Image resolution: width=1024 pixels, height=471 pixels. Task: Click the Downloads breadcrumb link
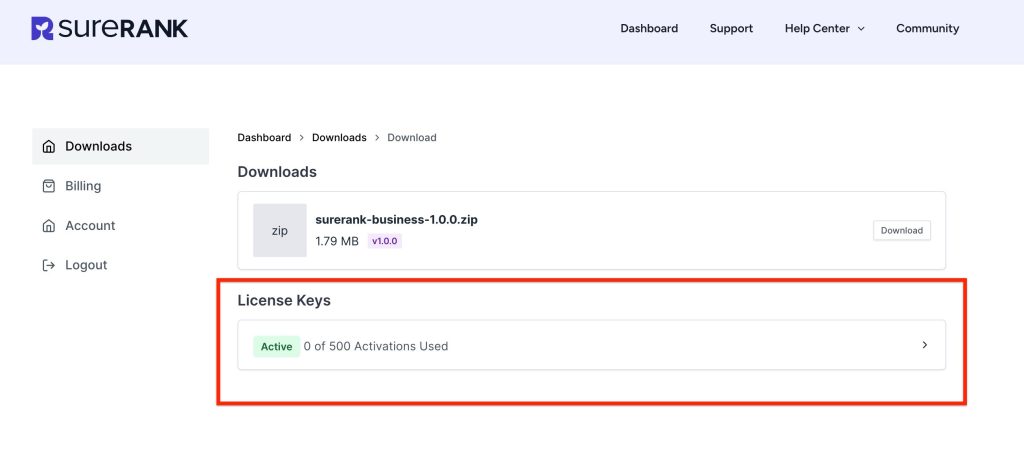point(339,137)
